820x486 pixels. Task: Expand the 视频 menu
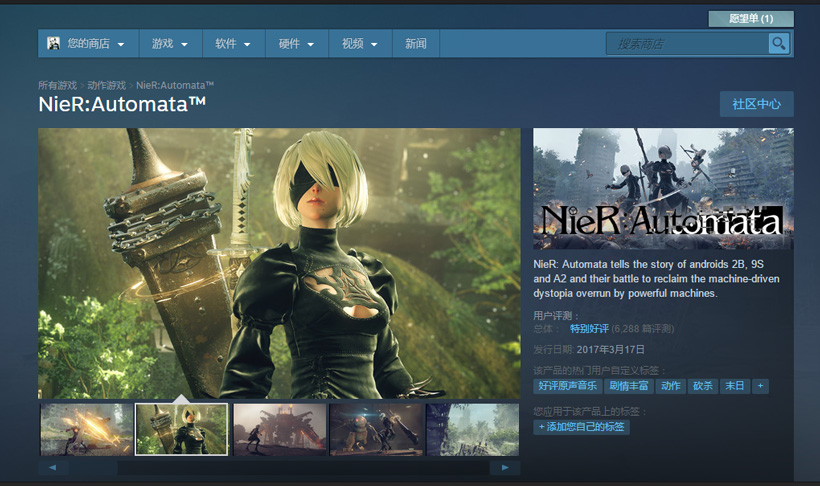360,43
